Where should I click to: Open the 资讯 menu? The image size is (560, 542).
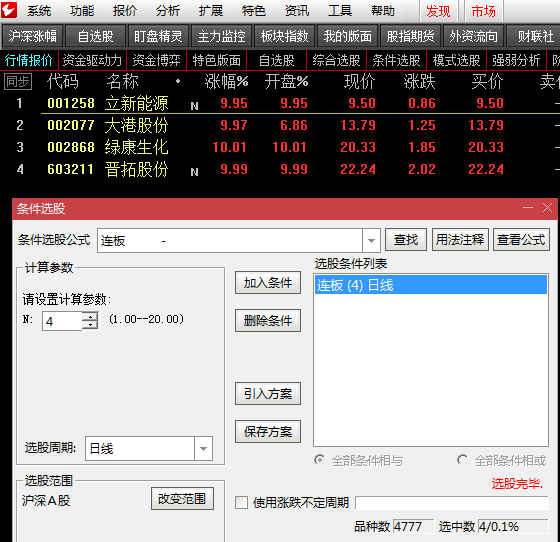297,11
